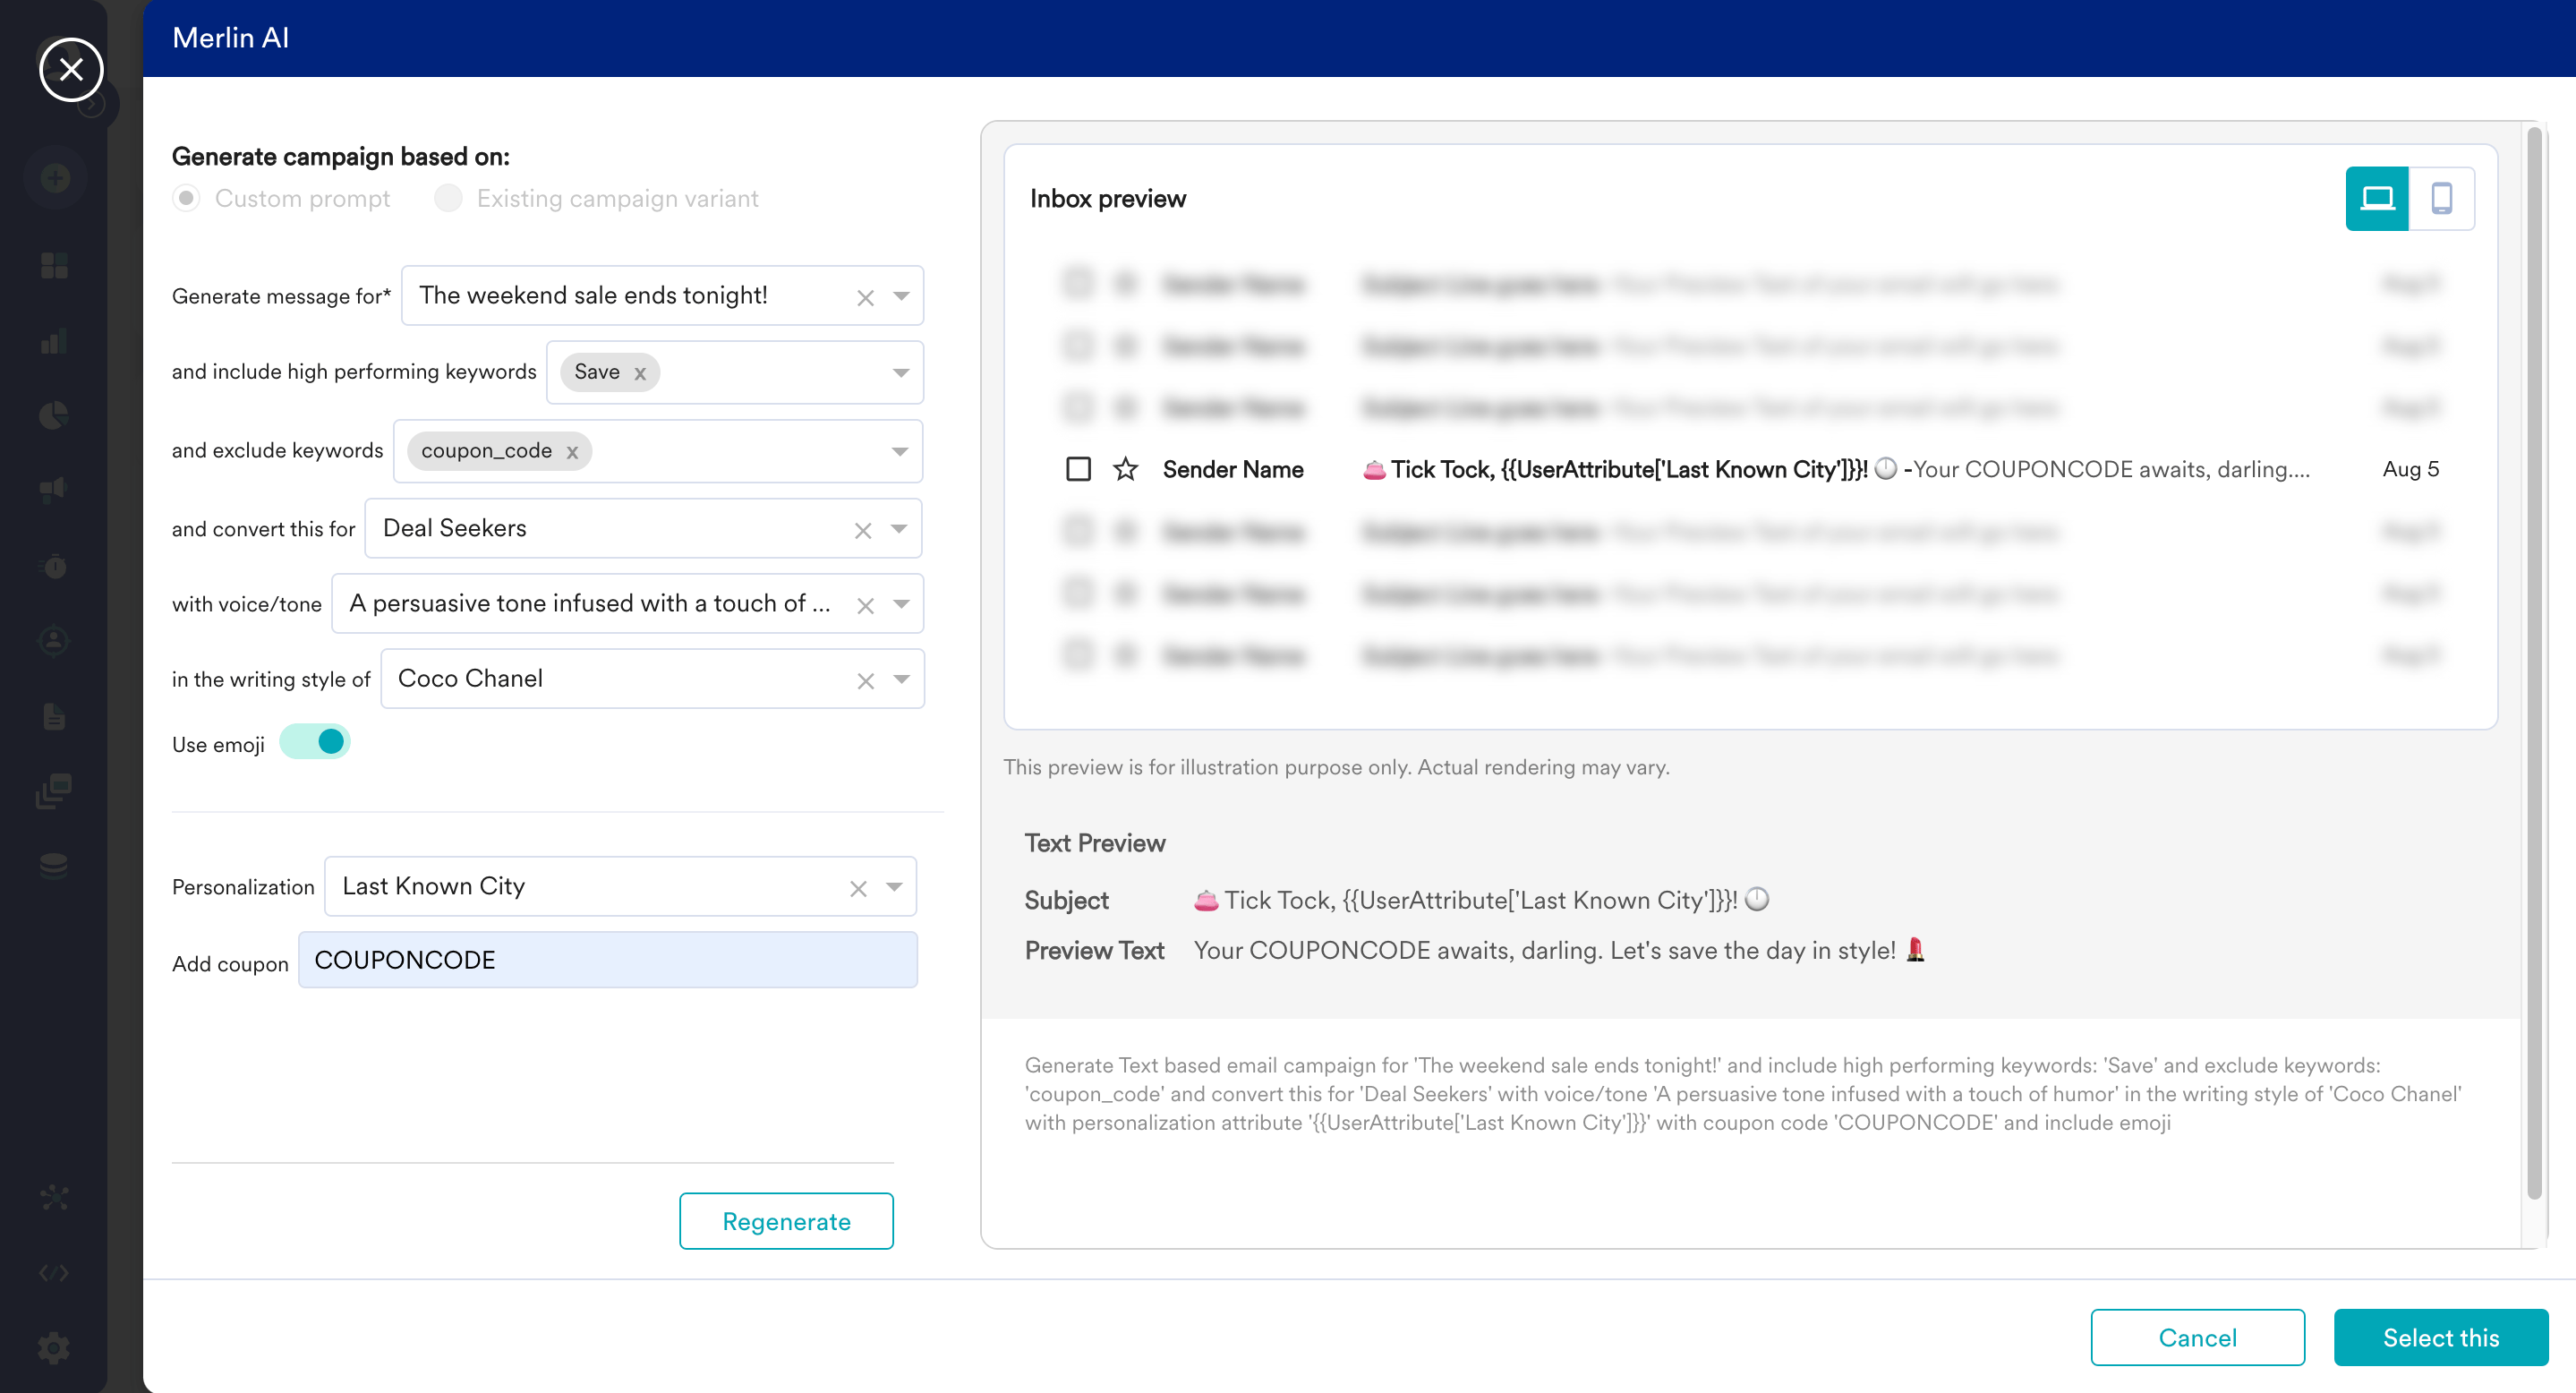Clear the Coco Chanel writing style

point(865,680)
